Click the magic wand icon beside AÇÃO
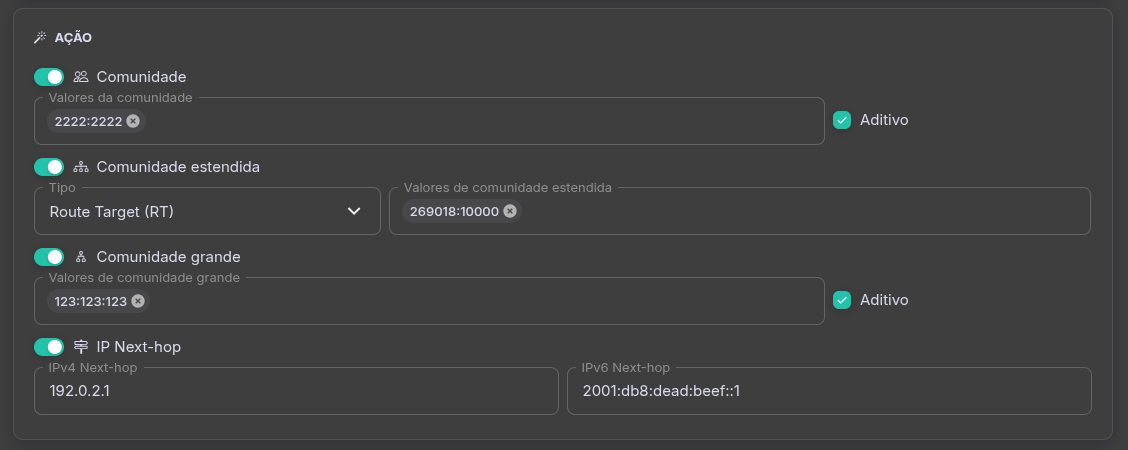 click(x=40, y=37)
